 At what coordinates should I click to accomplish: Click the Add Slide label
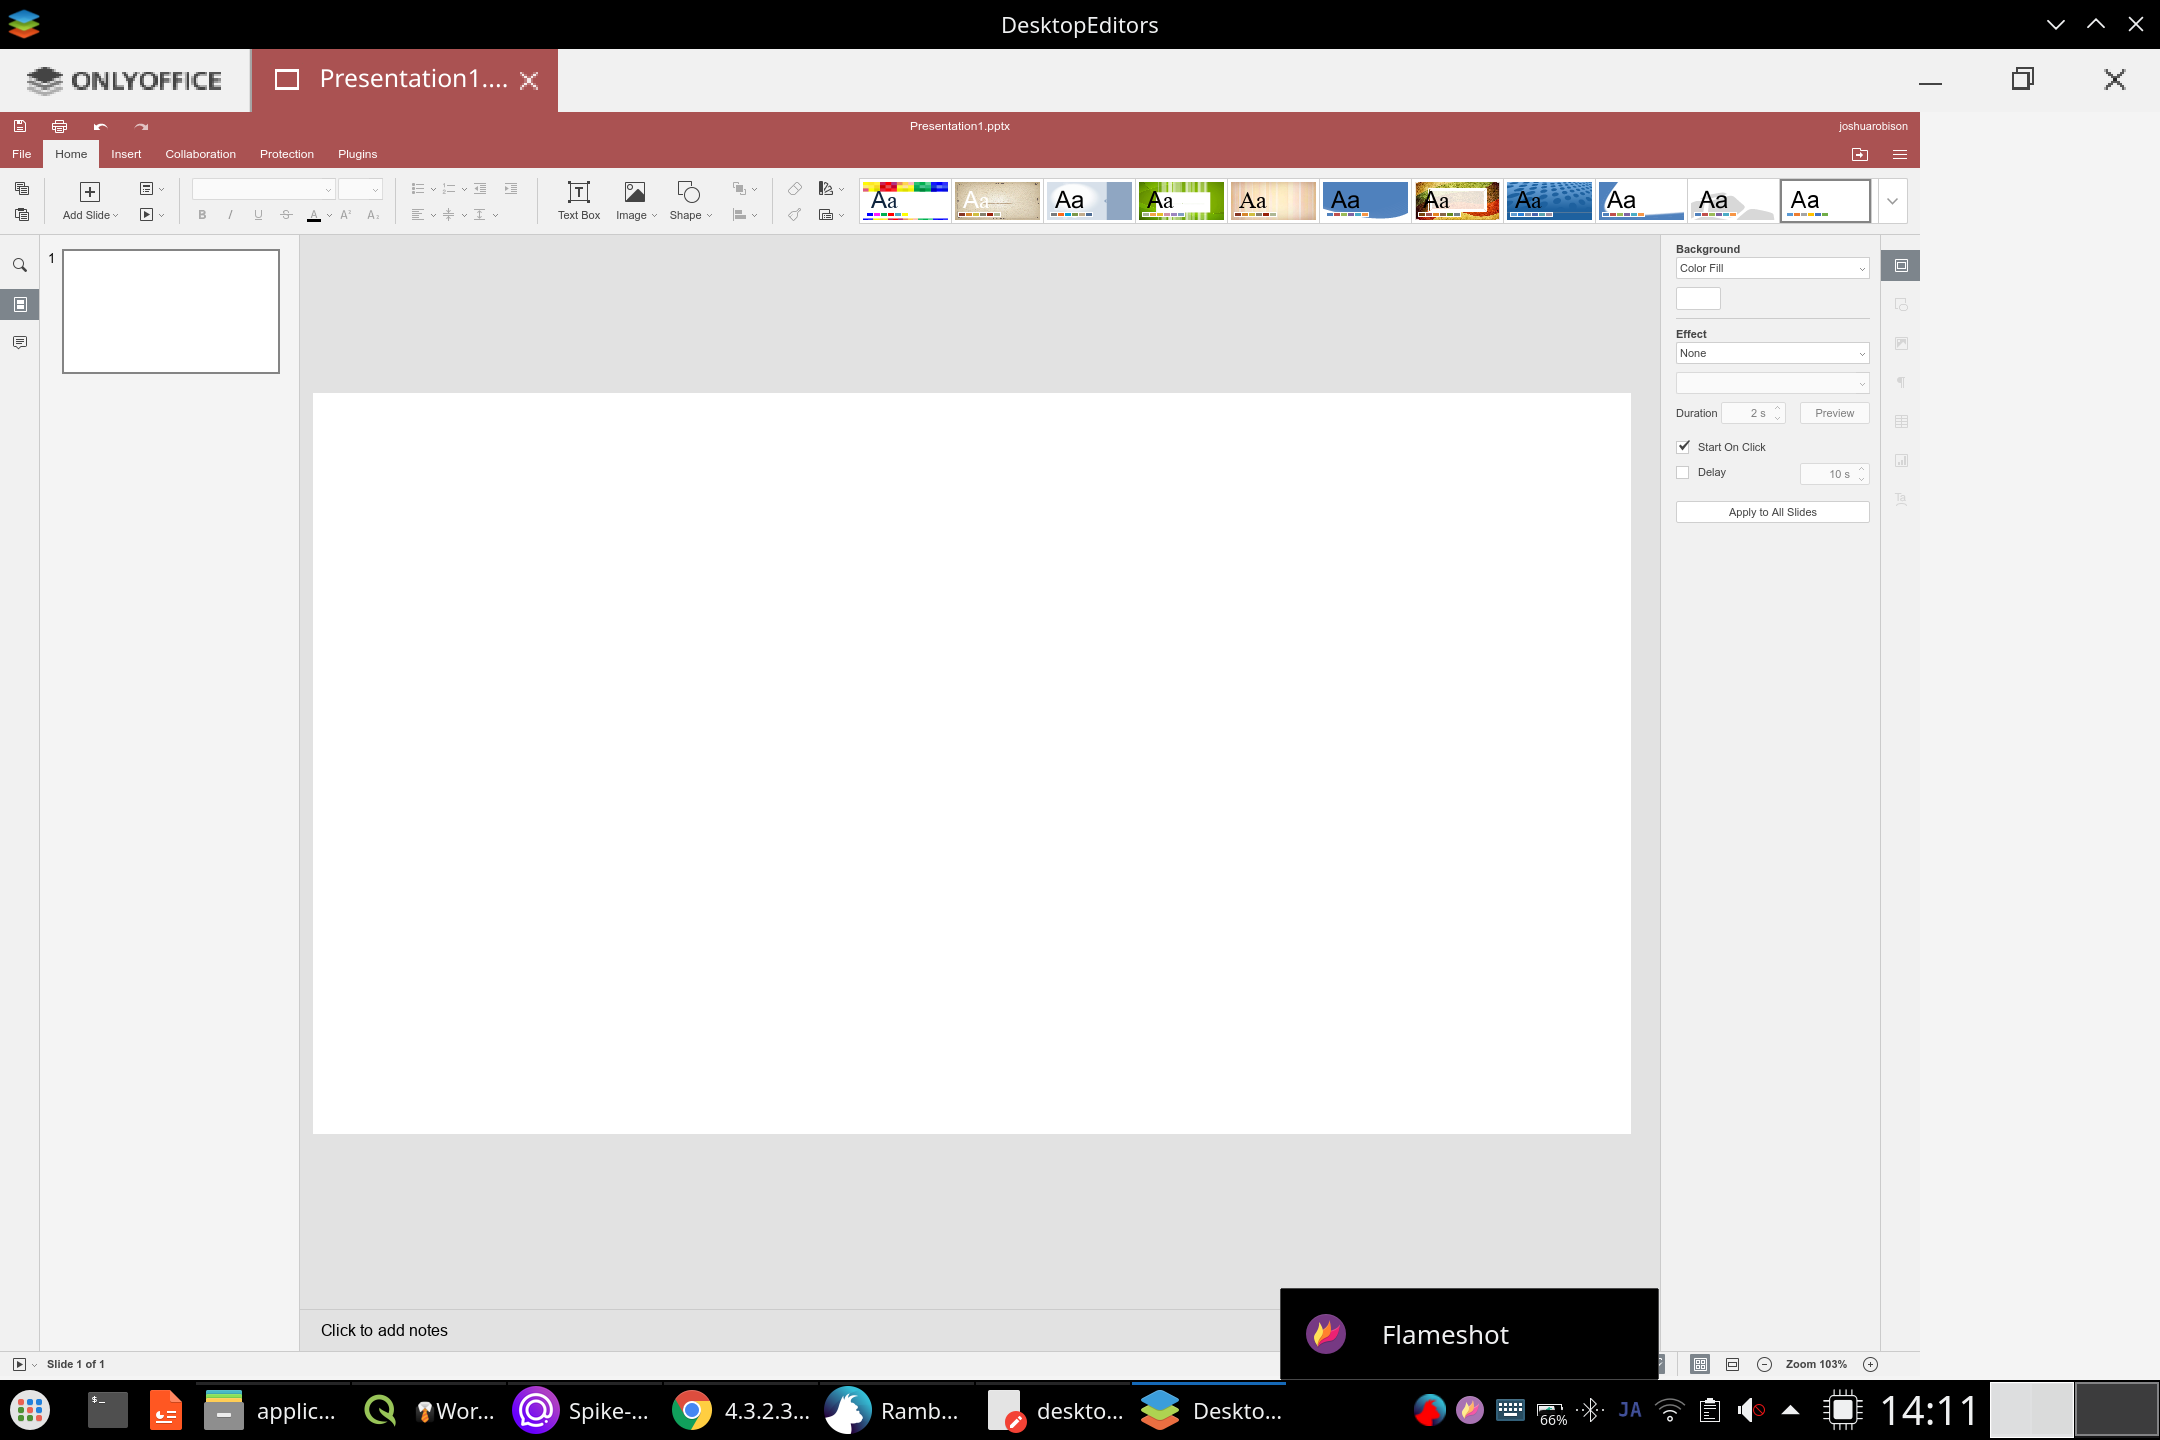click(86, 215)
